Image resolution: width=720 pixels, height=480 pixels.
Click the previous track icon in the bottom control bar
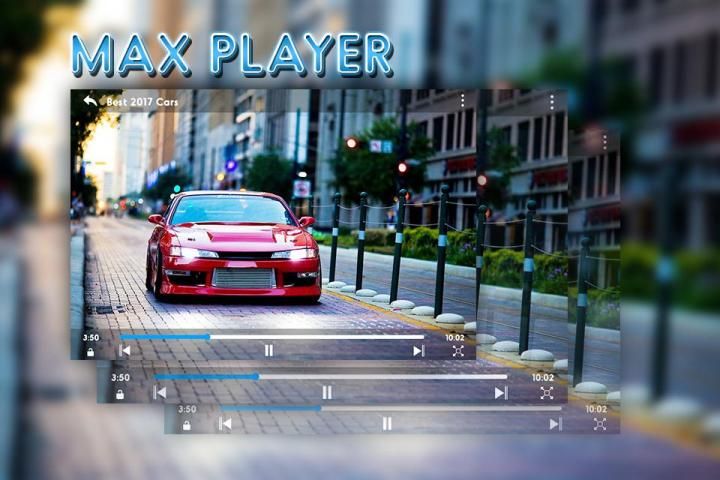coord(225,424)
